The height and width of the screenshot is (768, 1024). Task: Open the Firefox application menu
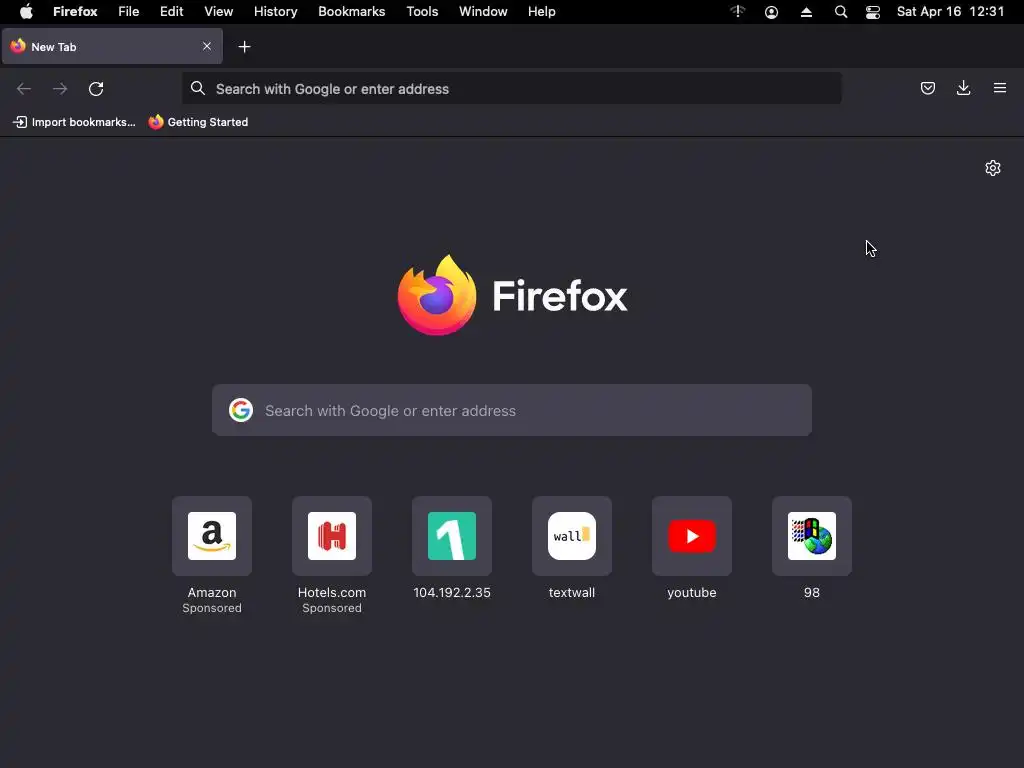[x=75, y=12]
